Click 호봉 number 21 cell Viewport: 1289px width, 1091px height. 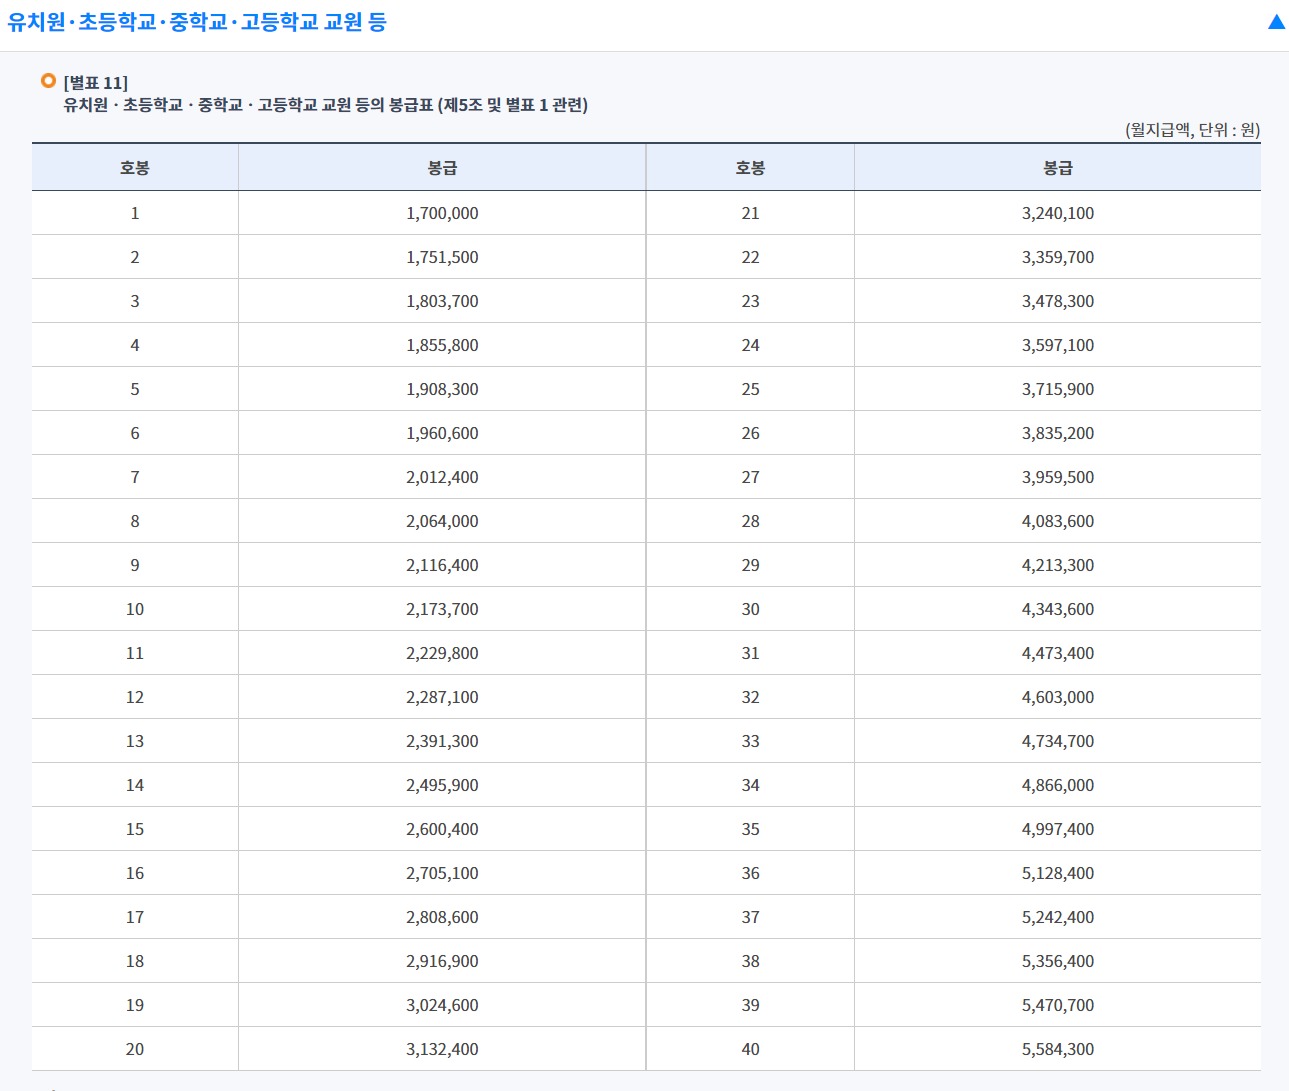tap(750, 213)
